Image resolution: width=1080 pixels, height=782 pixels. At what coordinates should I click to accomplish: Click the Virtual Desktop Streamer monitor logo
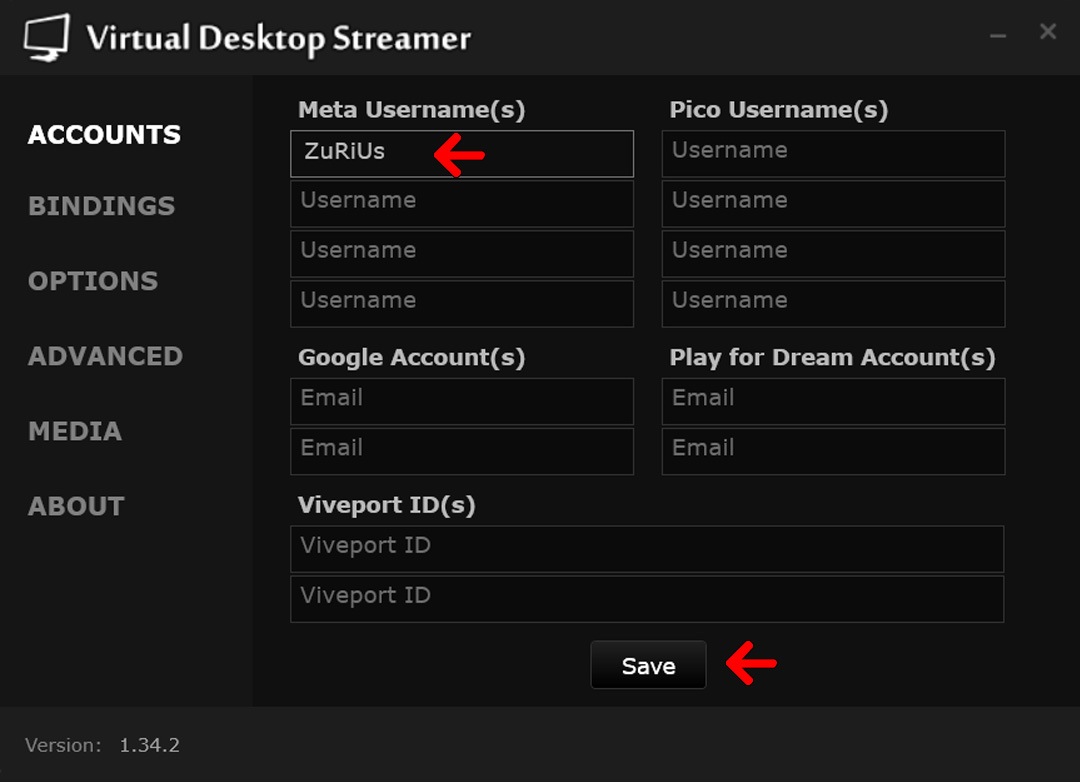[46, 38]
